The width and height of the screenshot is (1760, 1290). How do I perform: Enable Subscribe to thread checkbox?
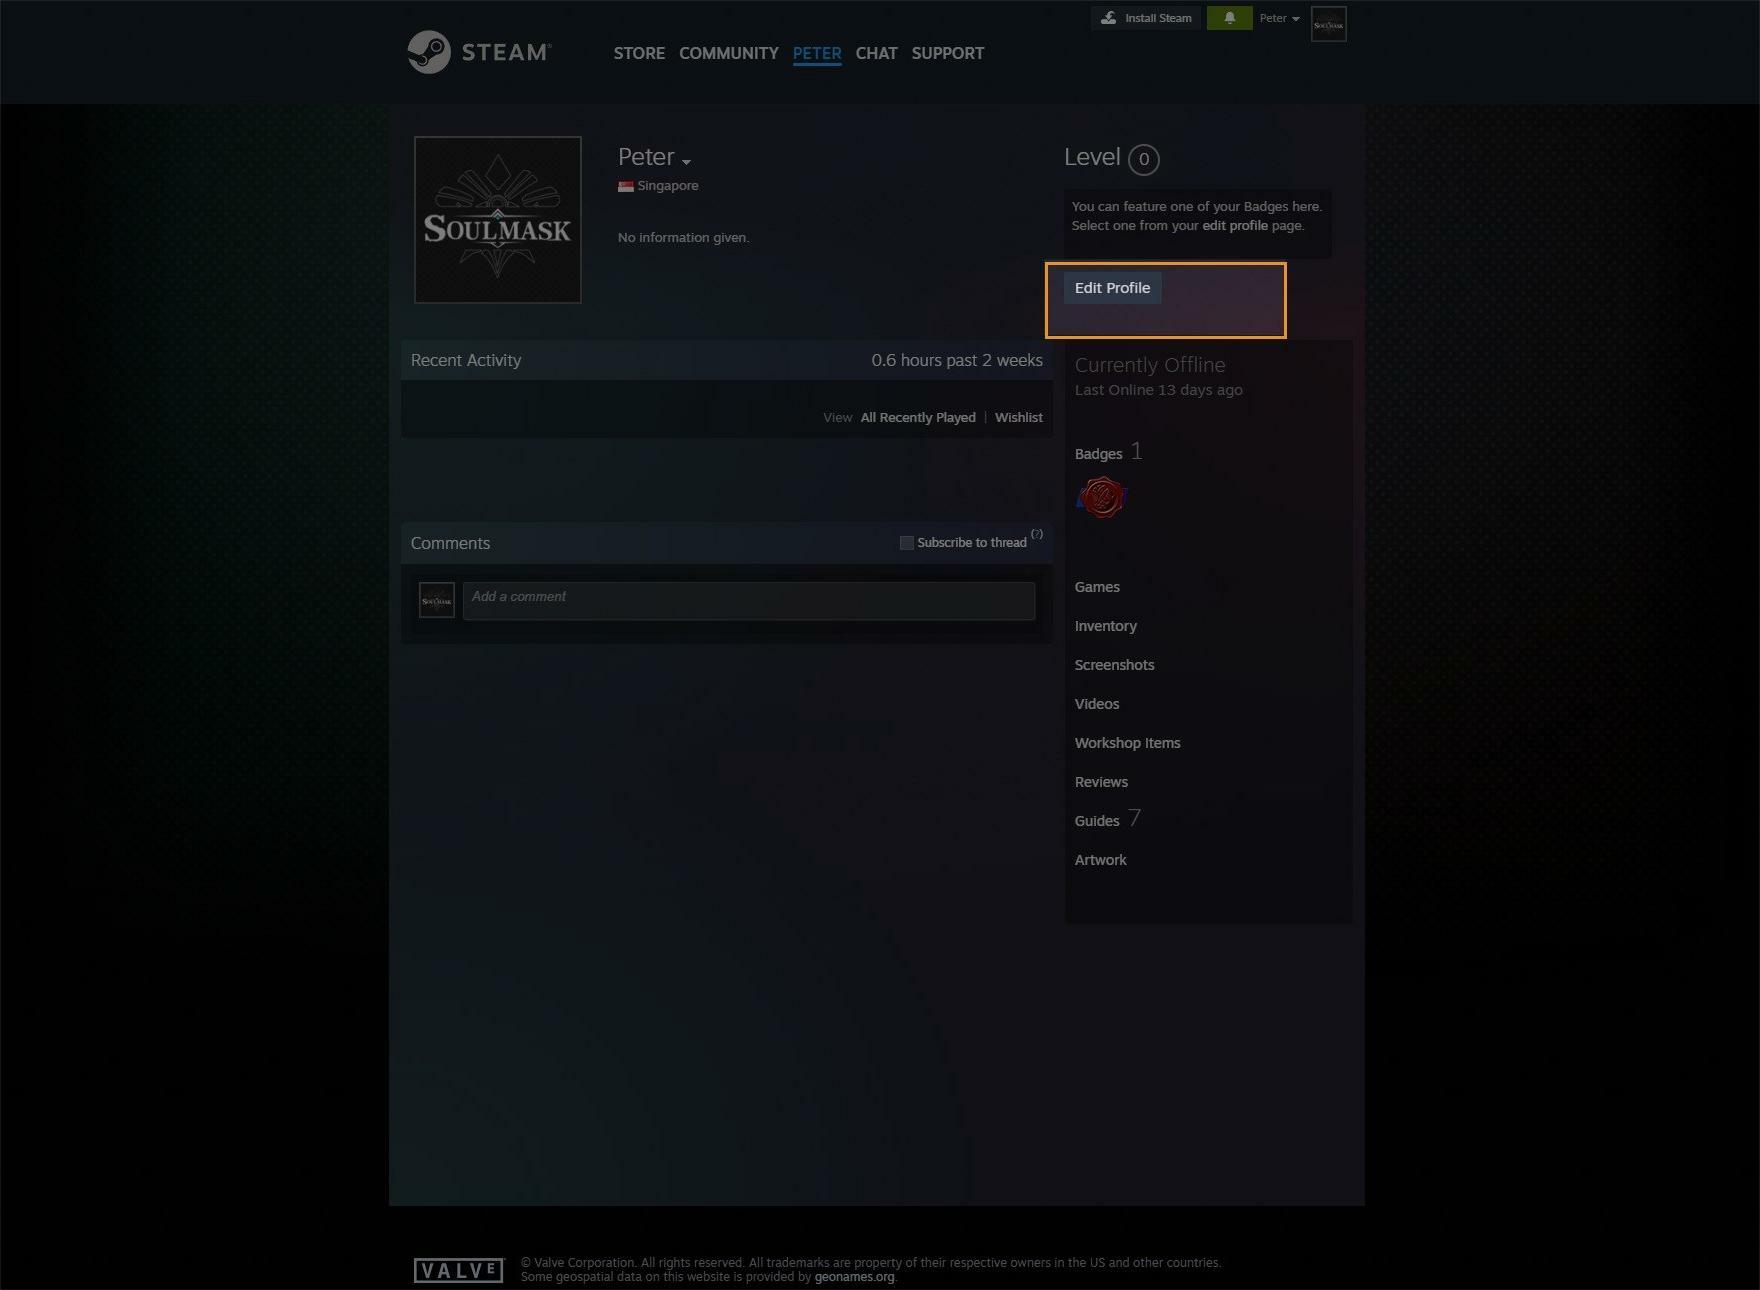click(x=907, y=543)
